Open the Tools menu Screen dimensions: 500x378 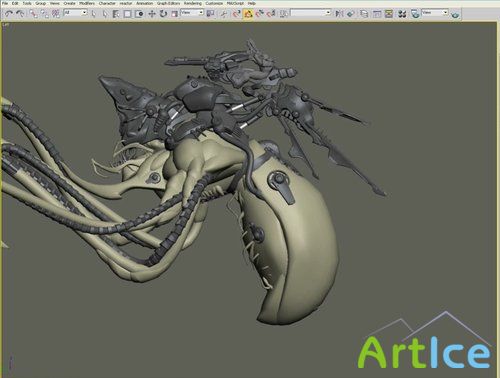27,3
